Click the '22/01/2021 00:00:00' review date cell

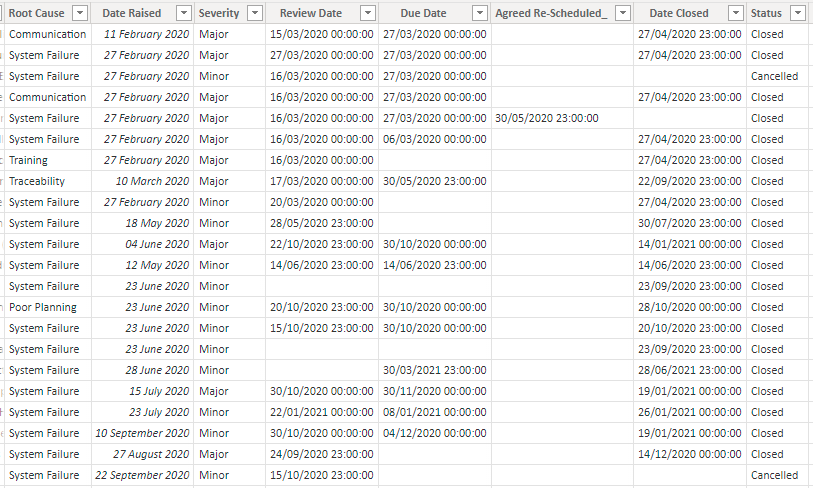322,412
